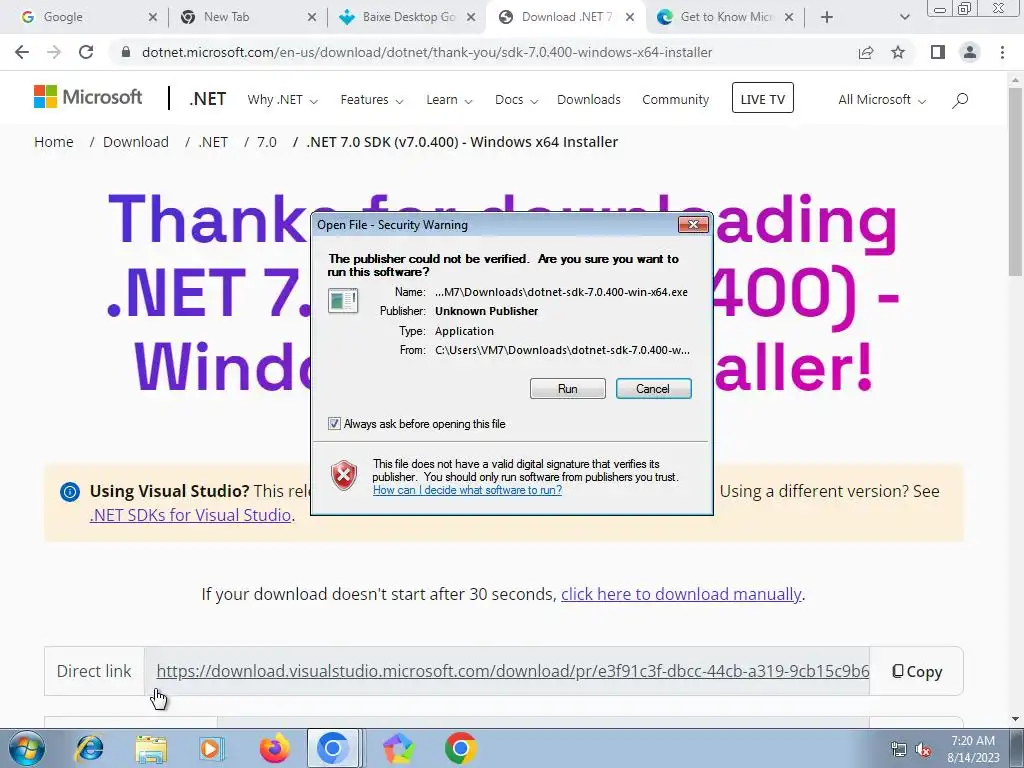Open File Explorer from taskbar
Image resolution: width=1024 pixels, height=768 pixels.
[x=151, y=748]
